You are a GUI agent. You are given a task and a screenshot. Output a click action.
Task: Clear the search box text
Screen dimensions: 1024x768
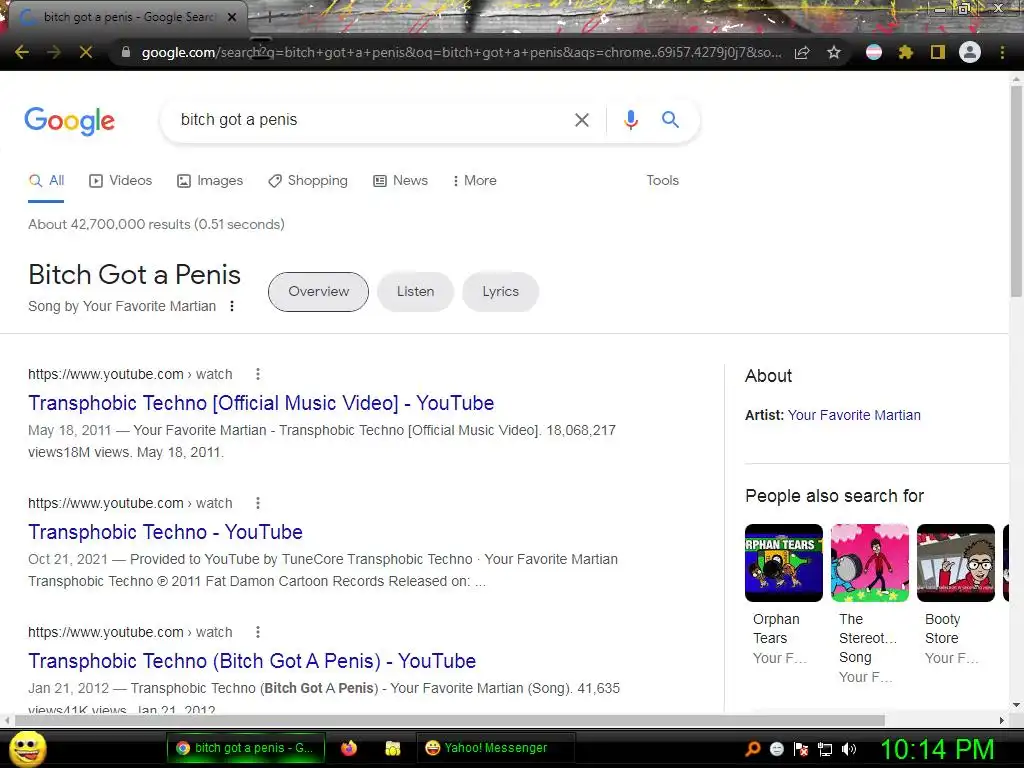[581, 120]
